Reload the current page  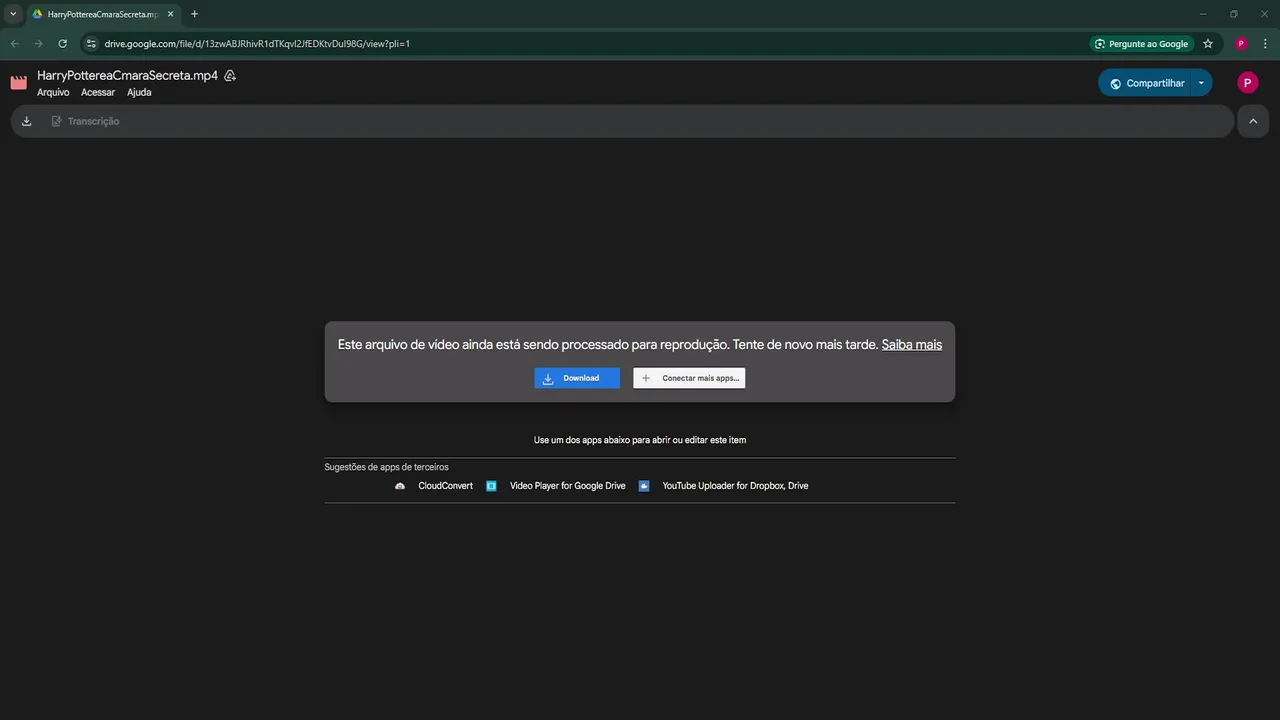point(63,44)
